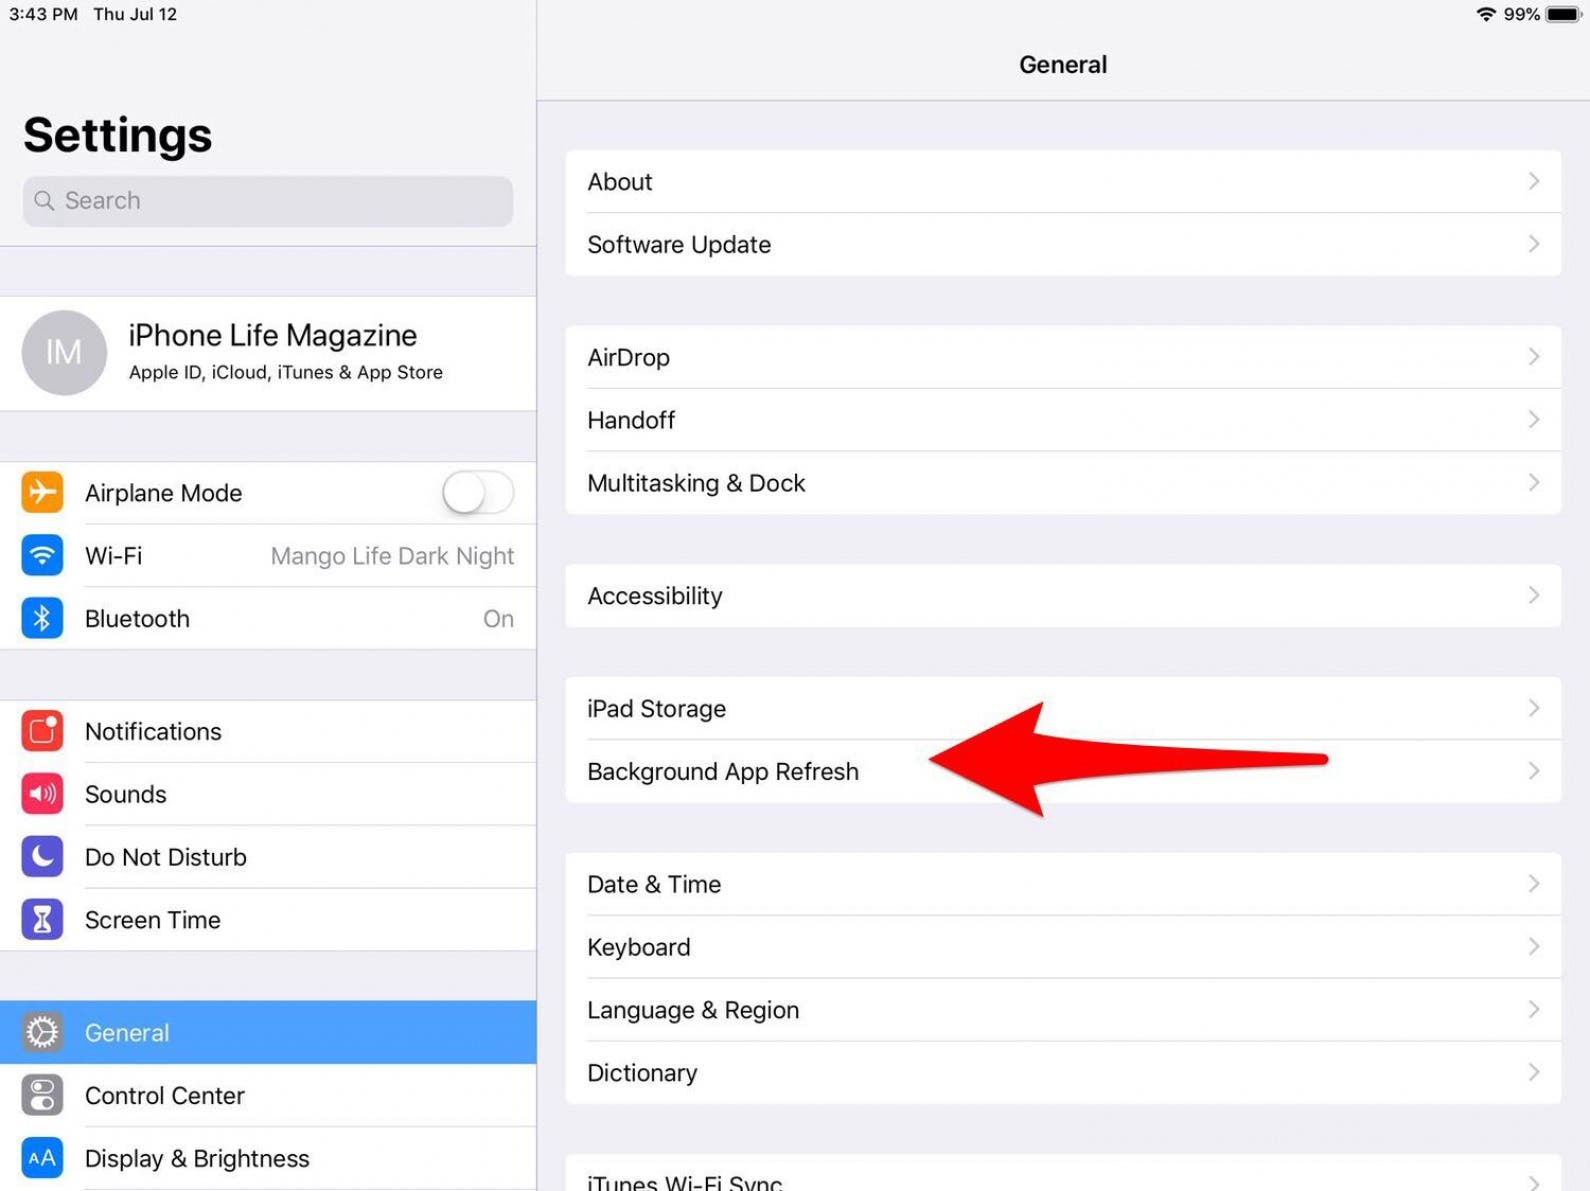1590x1191 pixels.
Task: Open Background App Refresh settings
Action: (1063, 771)
